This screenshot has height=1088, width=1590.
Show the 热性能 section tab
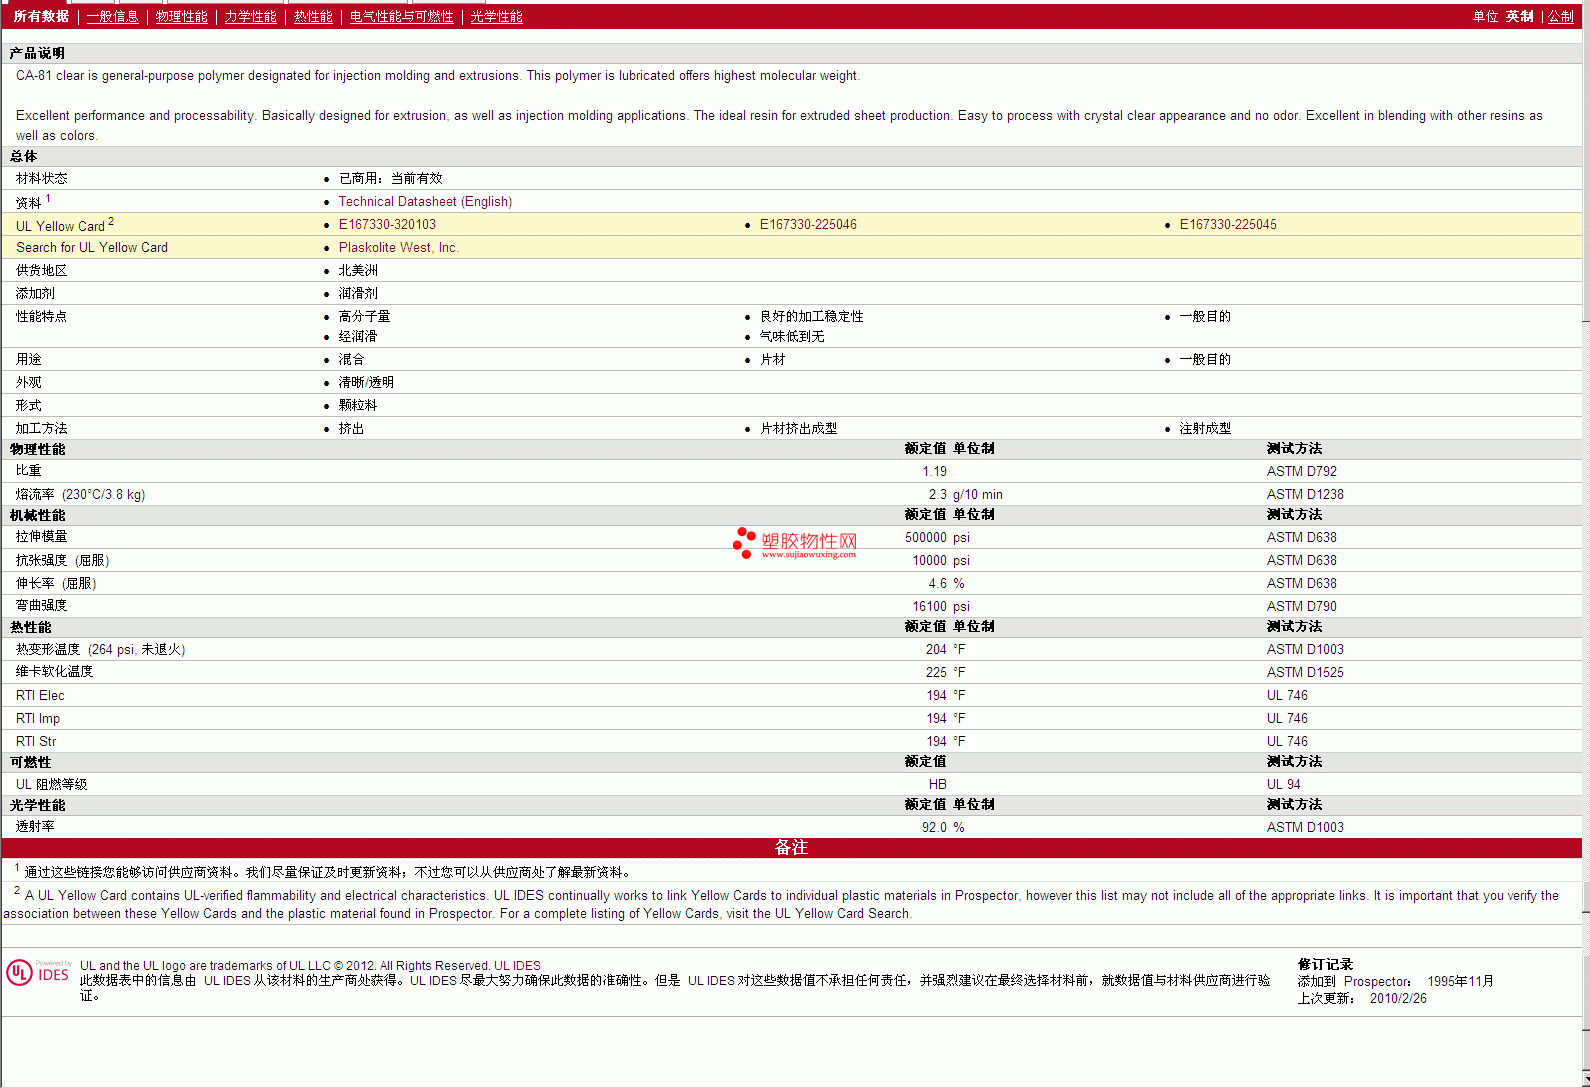click(x=313, y=17)
